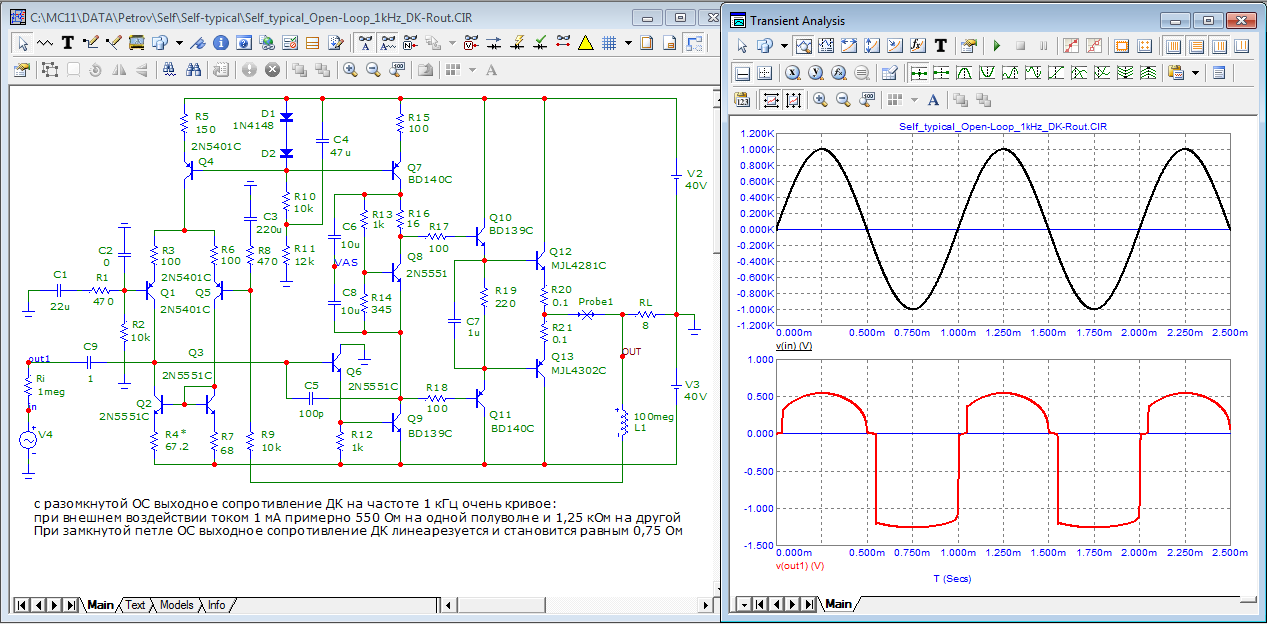Toggle the grid display in schematic toolbar
This screenshot has width=1267, height=624.
point(607,43)
